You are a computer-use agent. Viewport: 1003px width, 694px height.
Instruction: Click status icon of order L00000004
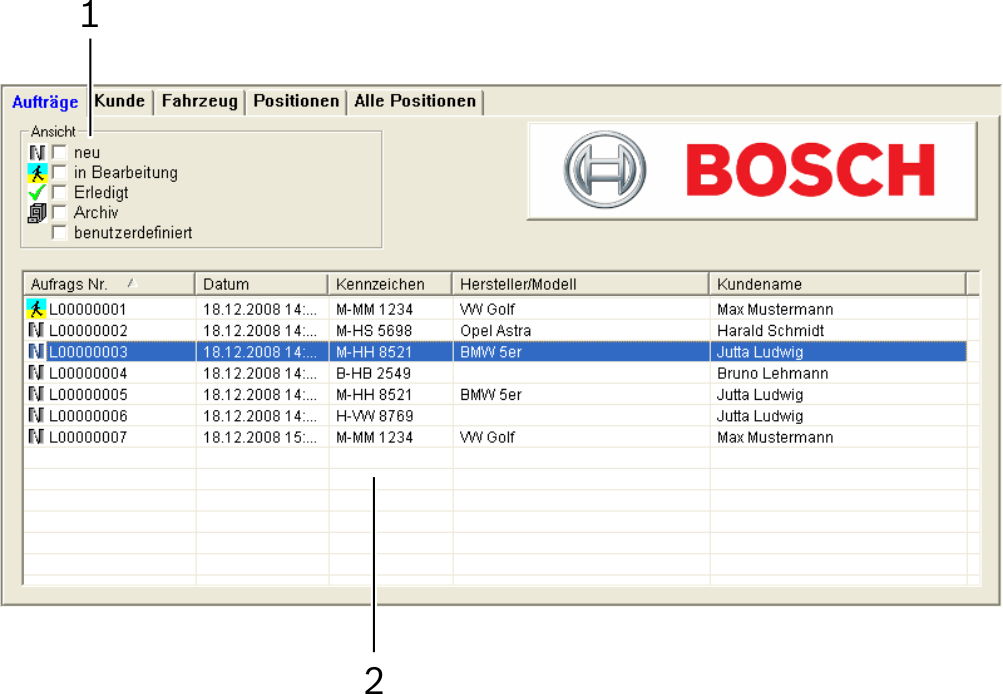point(36,372)
